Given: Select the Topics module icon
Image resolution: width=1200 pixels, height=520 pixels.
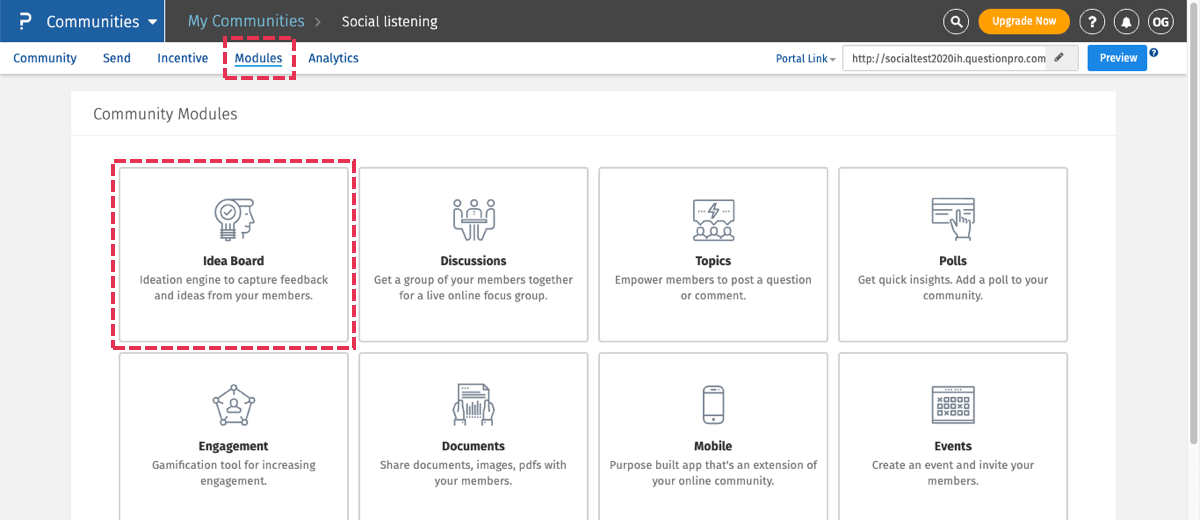Looking at the screenshot, I should point(713,219).
